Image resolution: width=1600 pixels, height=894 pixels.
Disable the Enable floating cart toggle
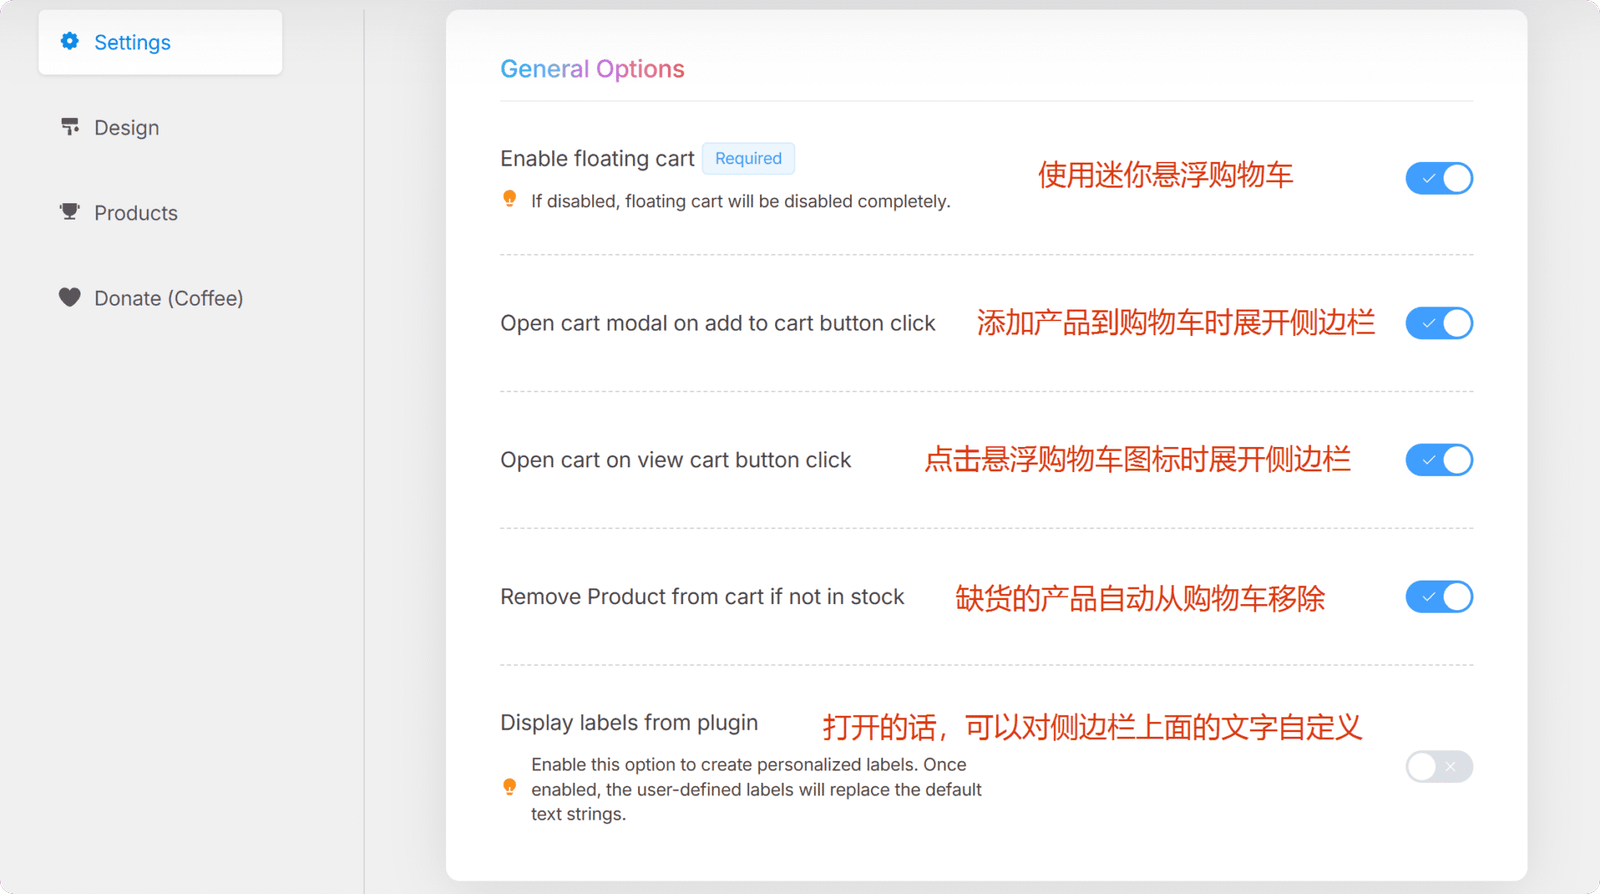[1439, 178]
